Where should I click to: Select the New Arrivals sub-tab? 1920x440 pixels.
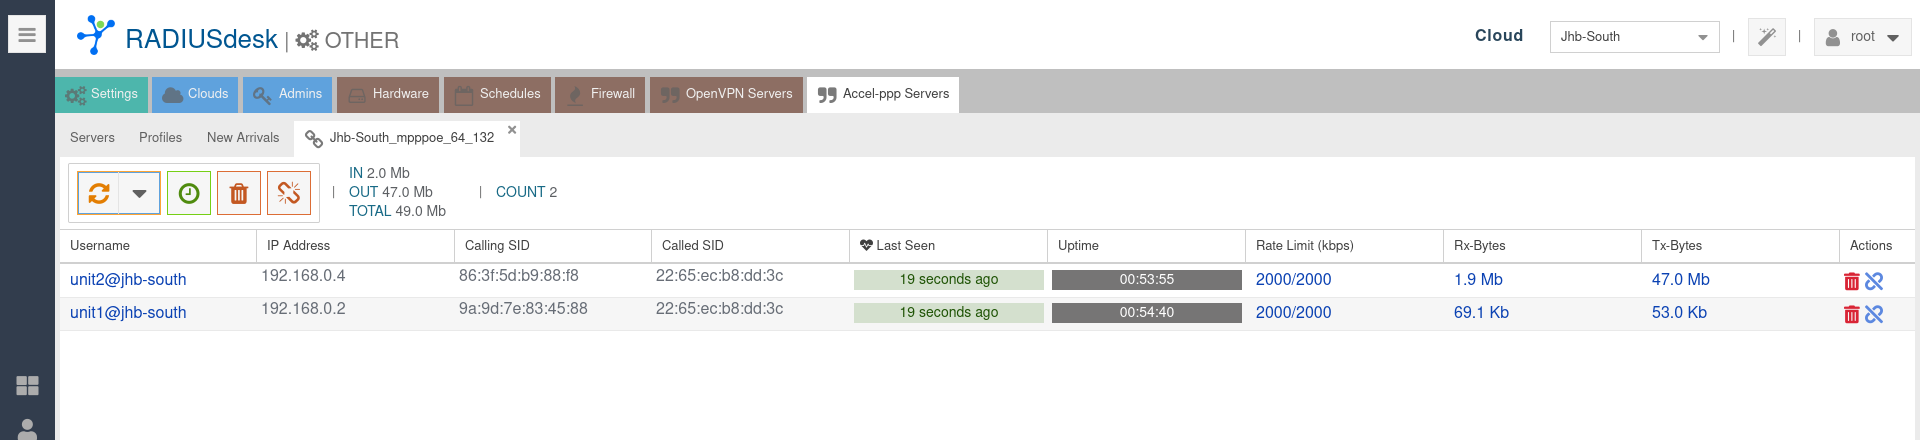click(x=243, y=138)
